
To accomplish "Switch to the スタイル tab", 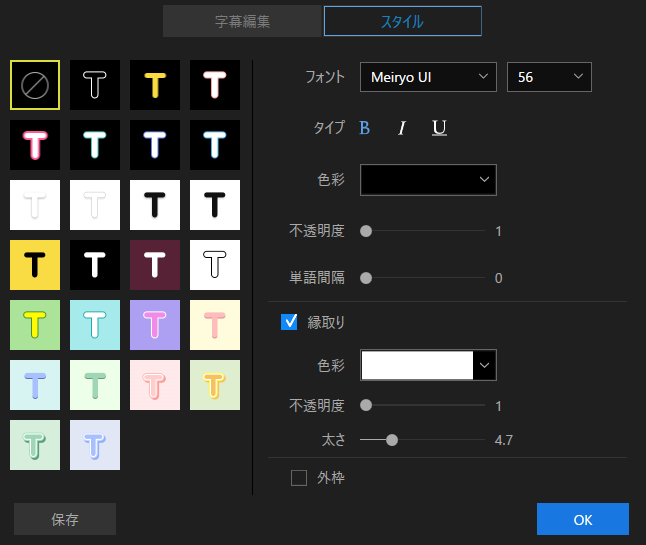I will tap(403, 21).
